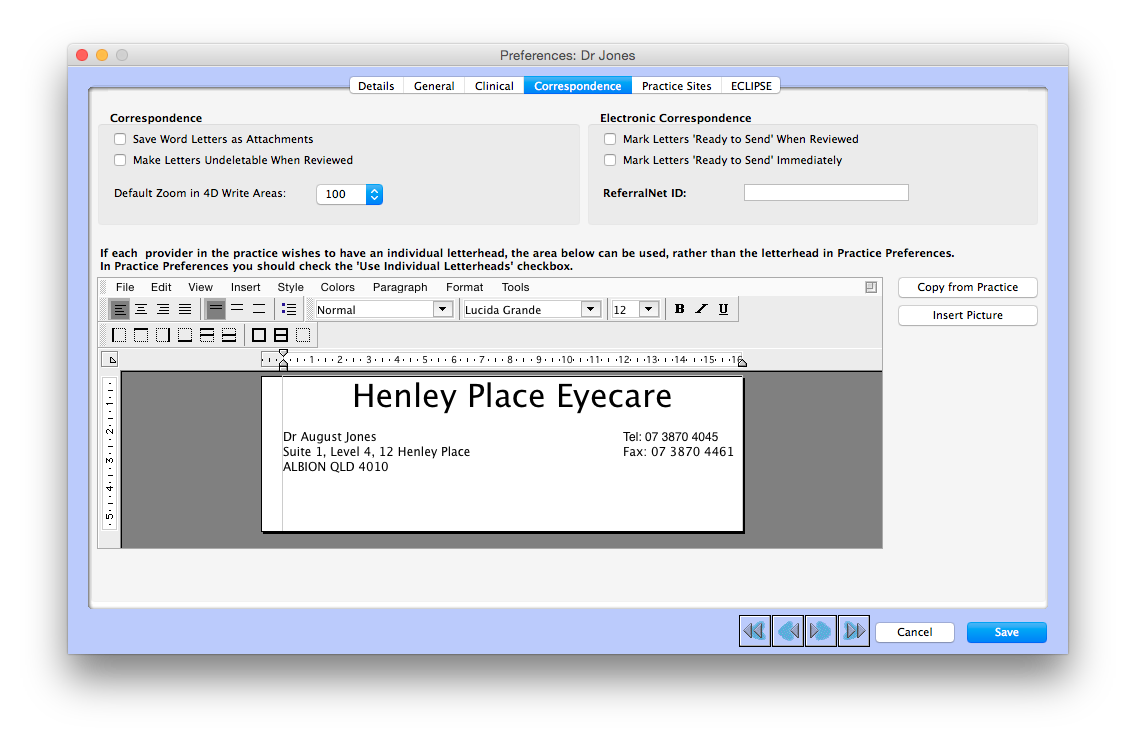Open the View menu in editor
1136x746 pixels.
click(x=201, y=287)
